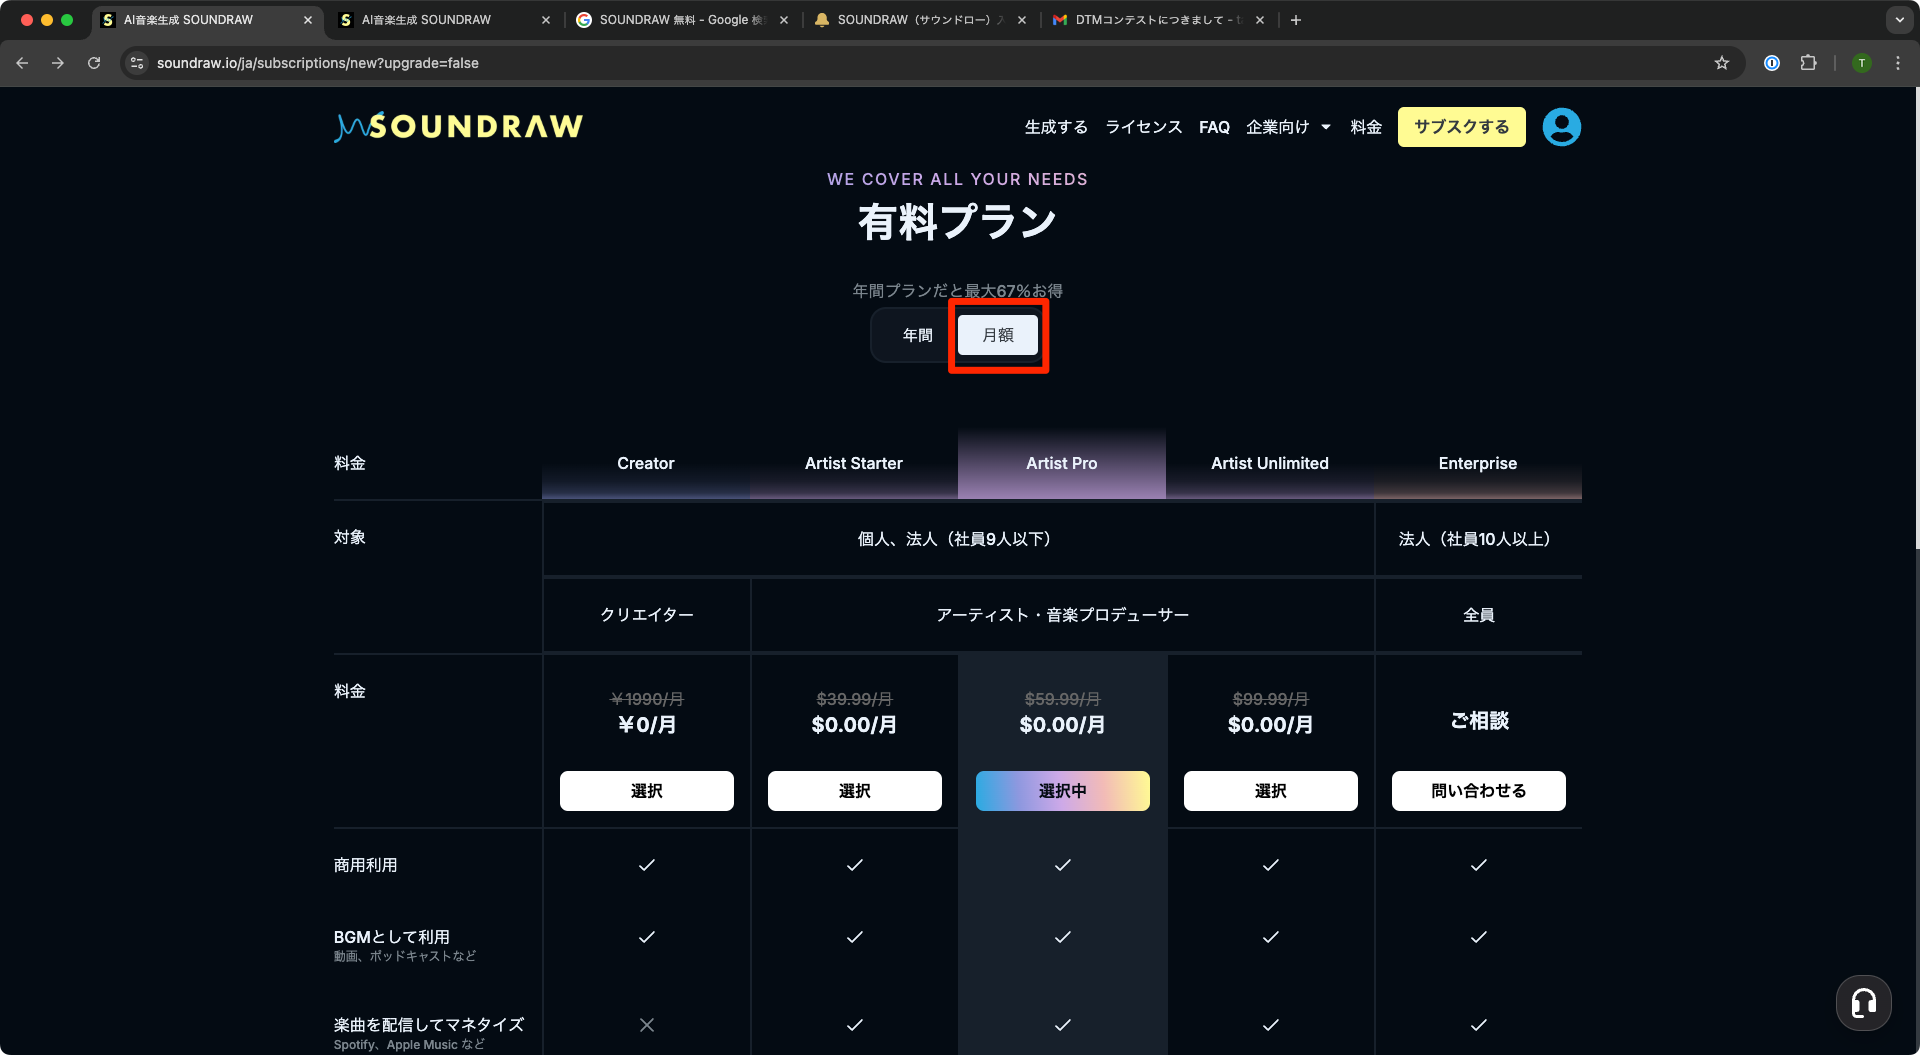Click the 年間プランだと最大67%お得 text
Image resolution: width=1920 pixels, height=1055 pixels.
pos(957,291)
